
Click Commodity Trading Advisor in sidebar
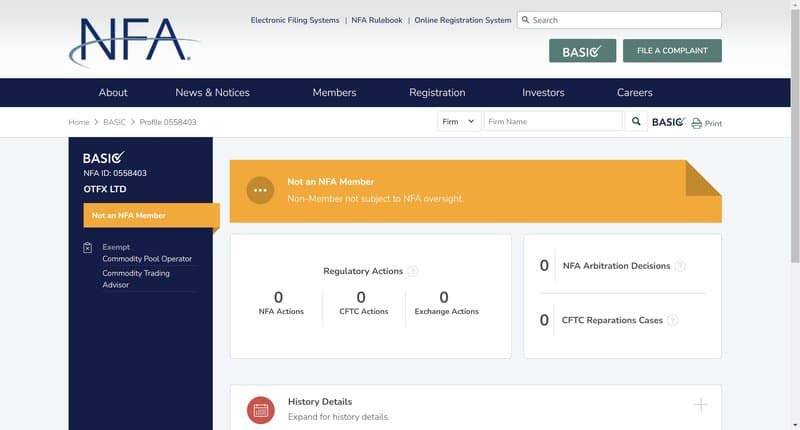pyautogui.click(x=136, y=279)
